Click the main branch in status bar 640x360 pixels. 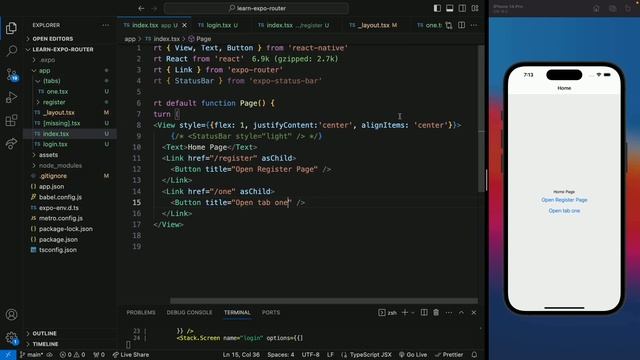[x=31, y=355]
